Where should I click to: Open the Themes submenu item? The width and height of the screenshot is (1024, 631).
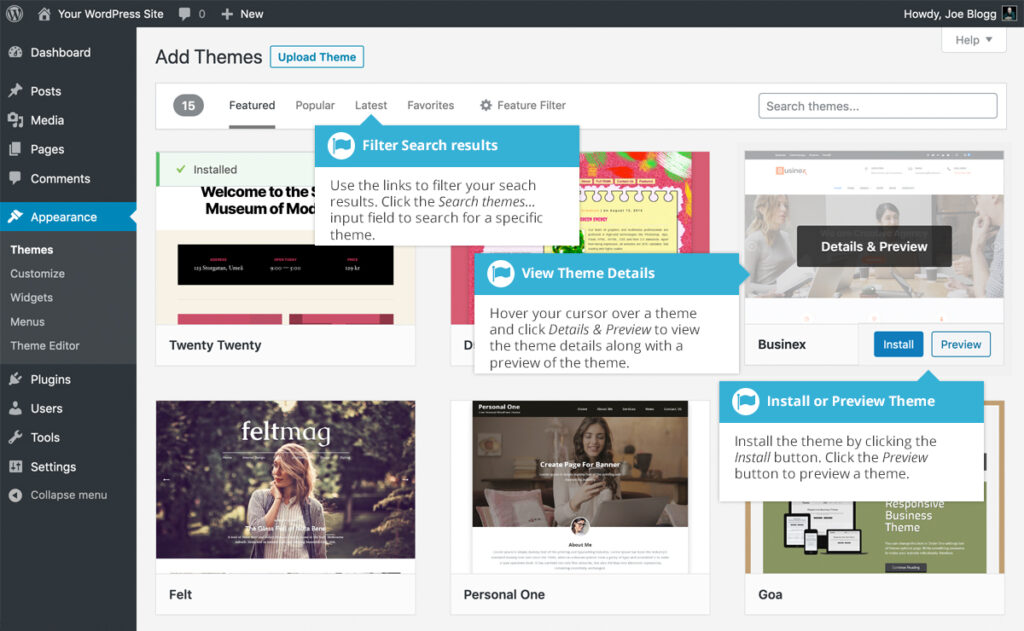tap(32, 250)
